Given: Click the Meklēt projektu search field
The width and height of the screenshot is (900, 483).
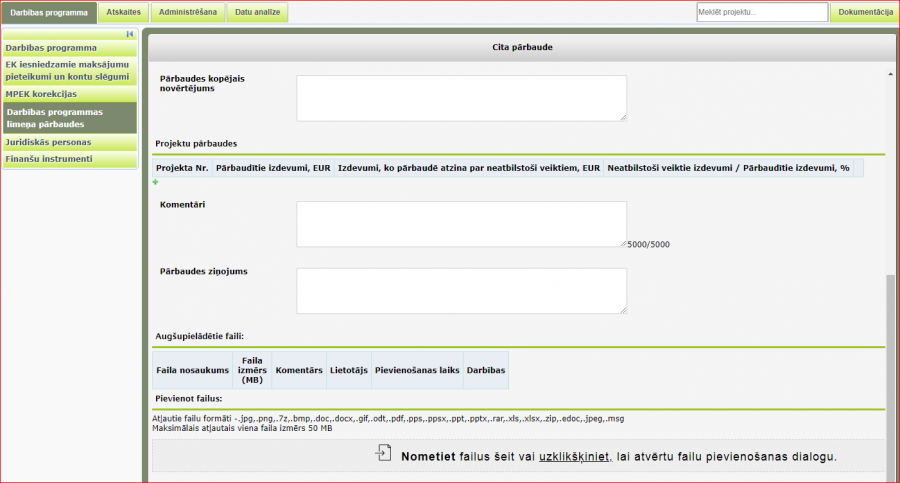Looking at the screenshot, I should click(762, 12).
